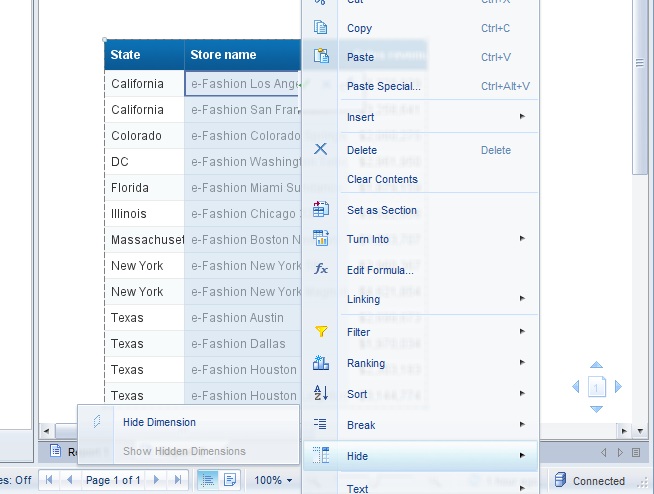Expand the Linking submenu arrow
This screenshot has height=494, width=654.
click(x=522, y=298)
